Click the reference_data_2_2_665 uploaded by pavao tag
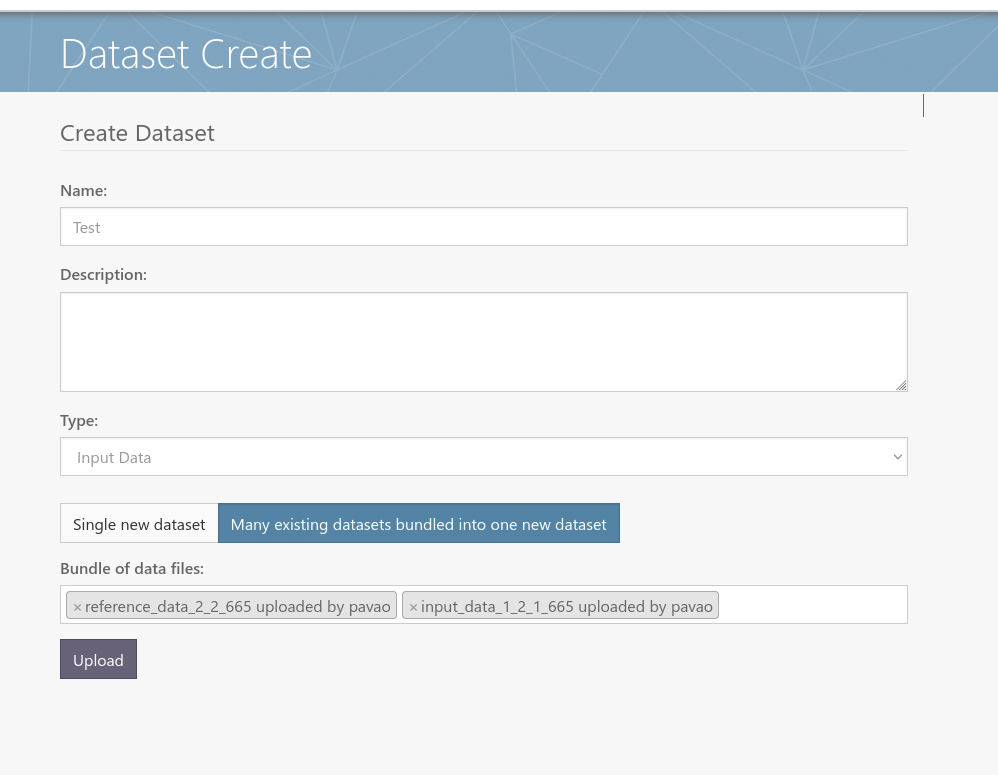The image size is (998, 775). tap(232, 605)
